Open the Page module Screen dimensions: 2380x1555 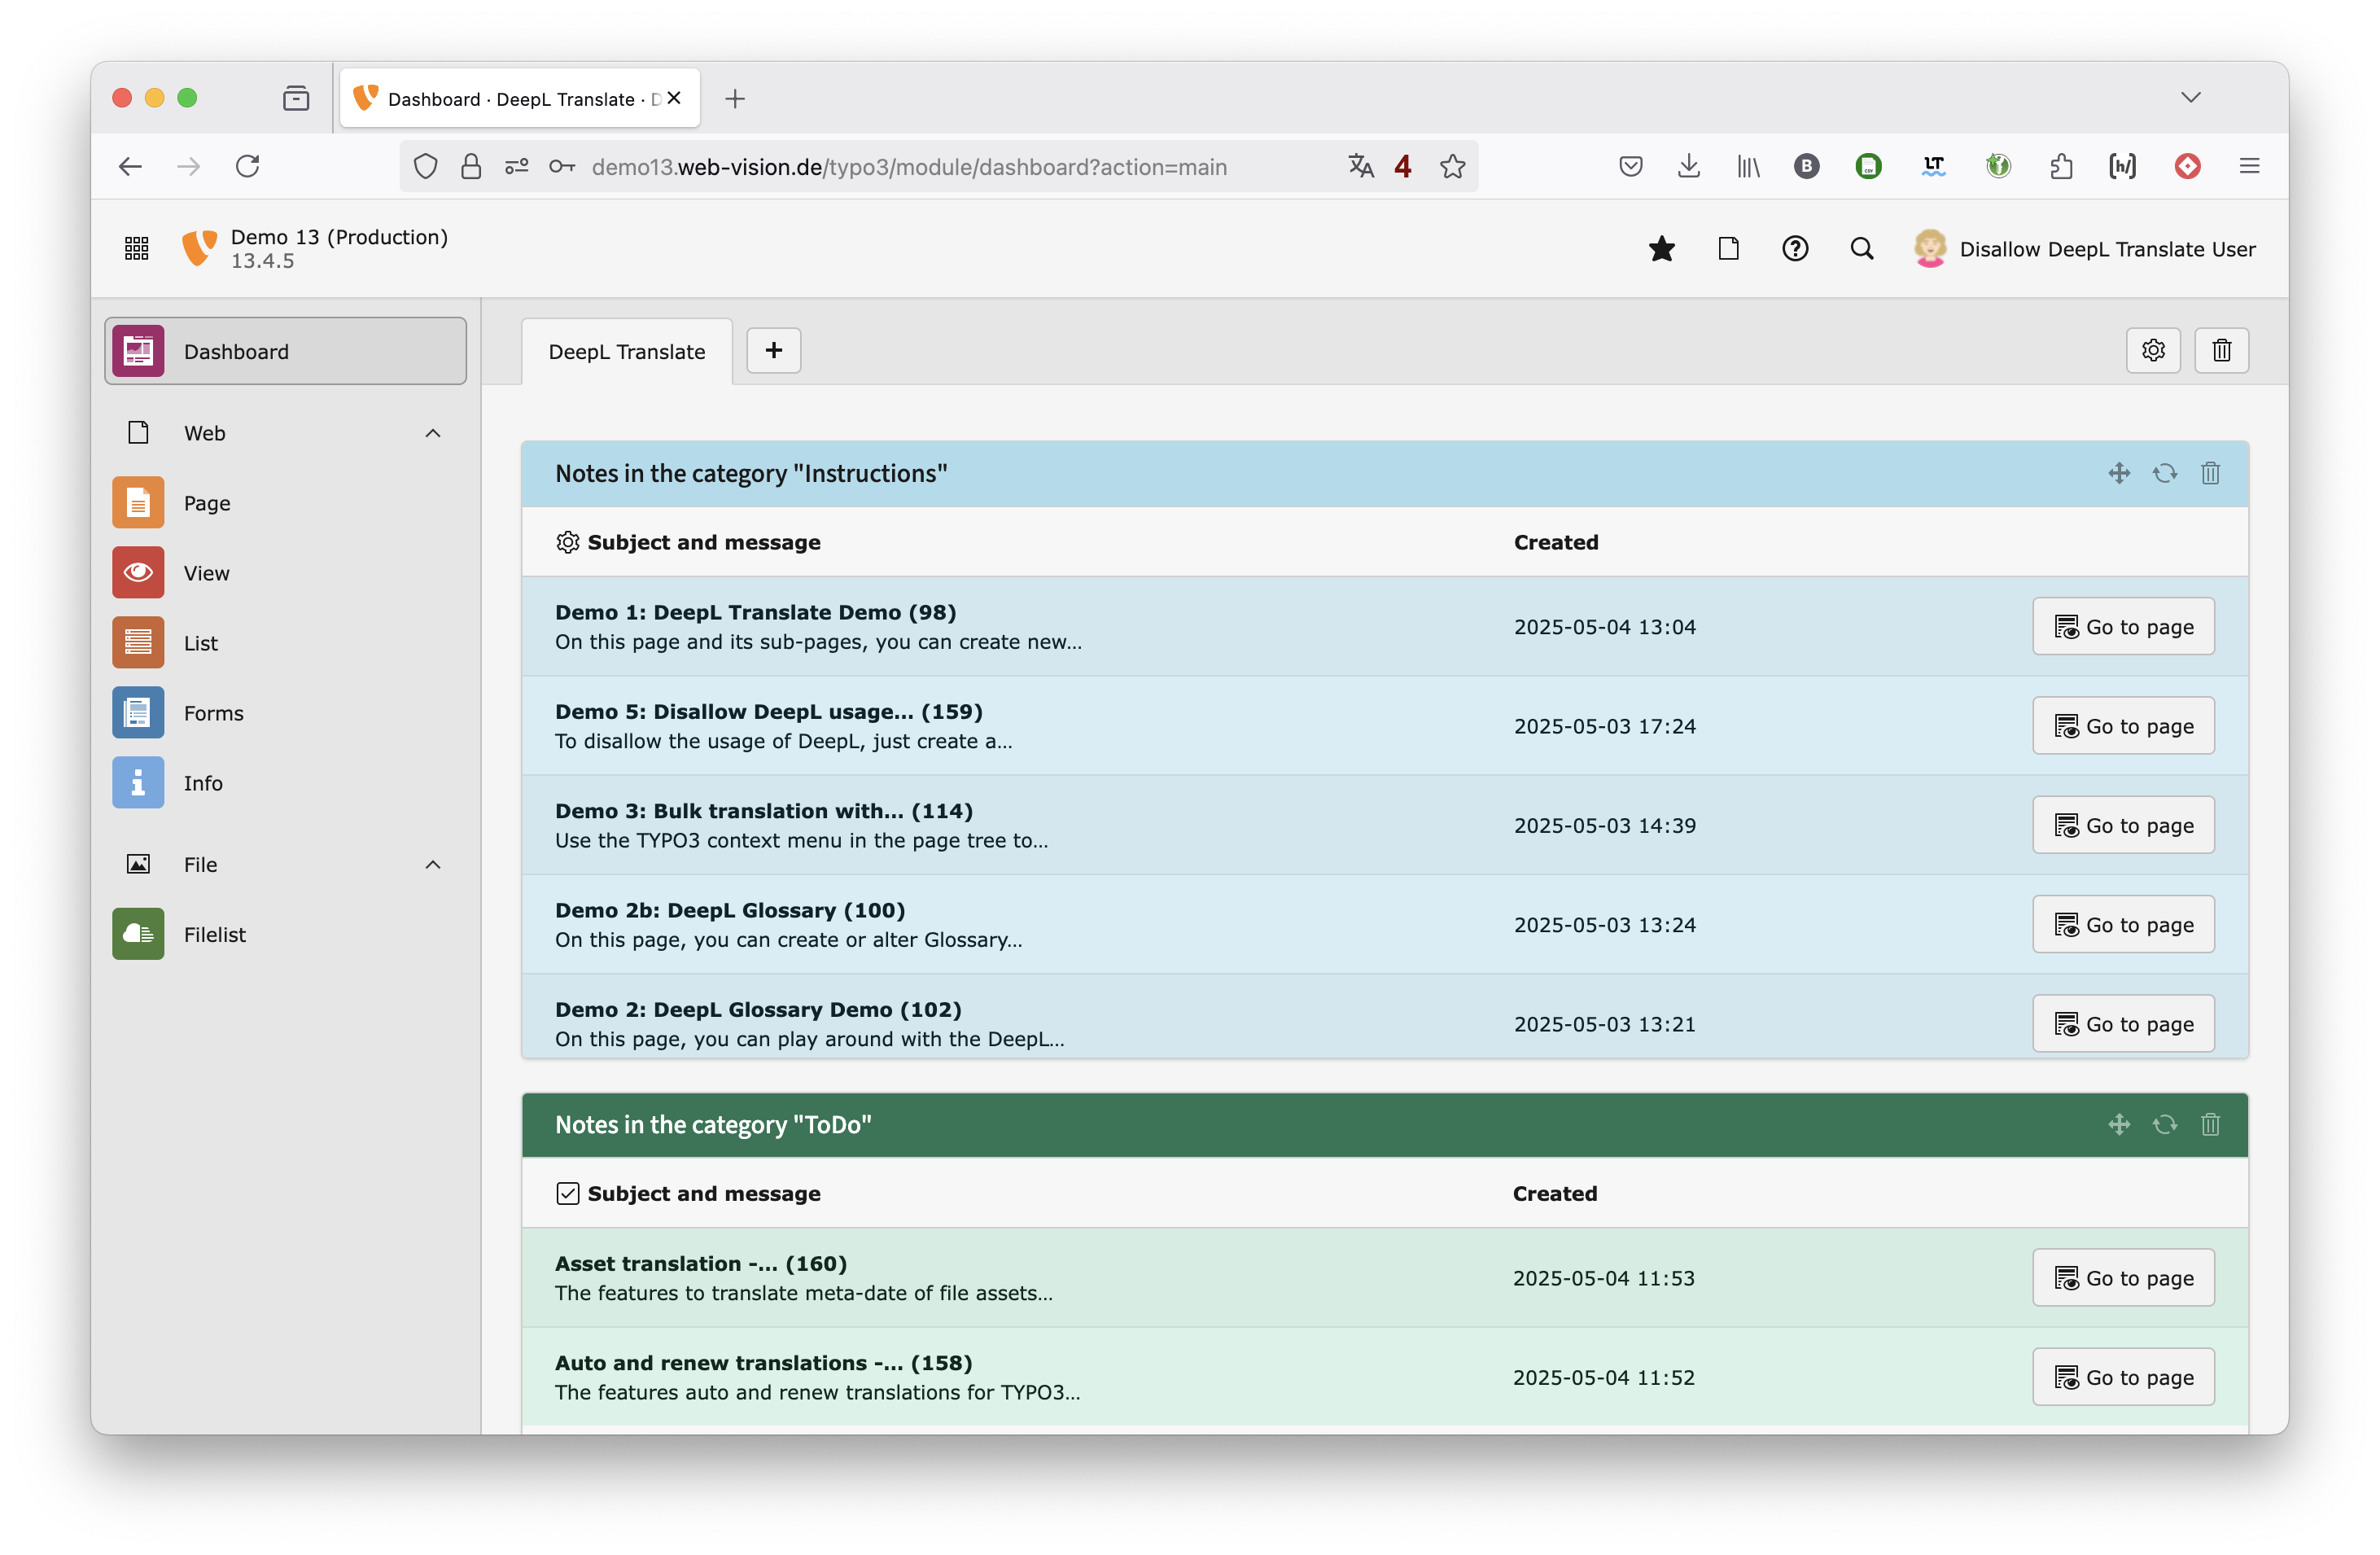pos(286,503)
